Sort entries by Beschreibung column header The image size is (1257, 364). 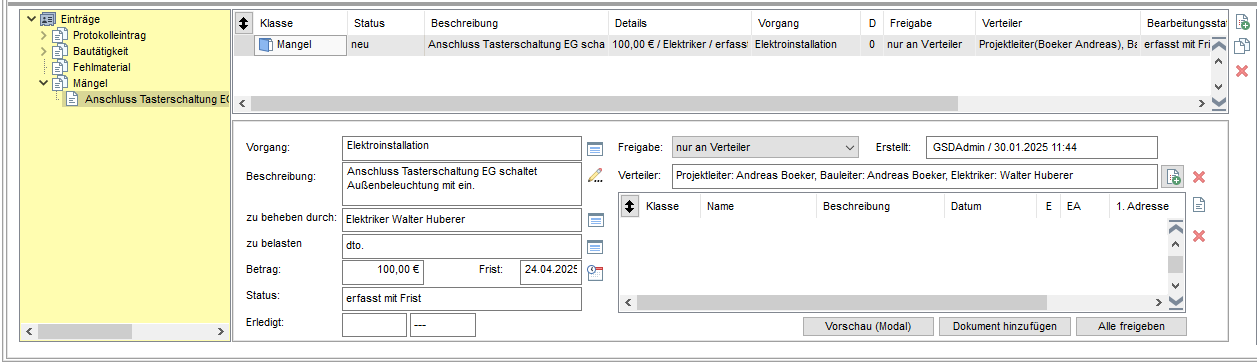click(515, 22)
